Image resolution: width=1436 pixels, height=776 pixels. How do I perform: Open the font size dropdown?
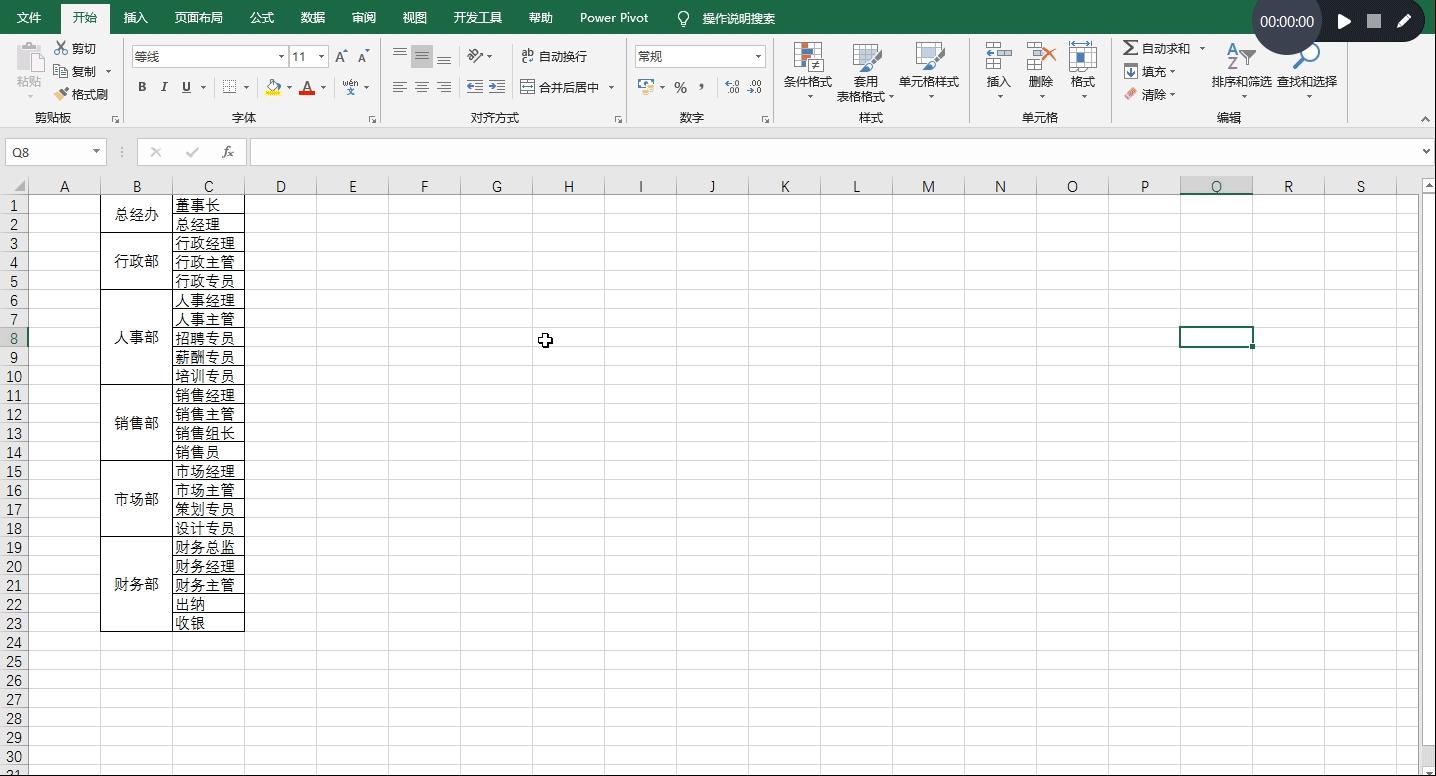[x=321, y=57]
